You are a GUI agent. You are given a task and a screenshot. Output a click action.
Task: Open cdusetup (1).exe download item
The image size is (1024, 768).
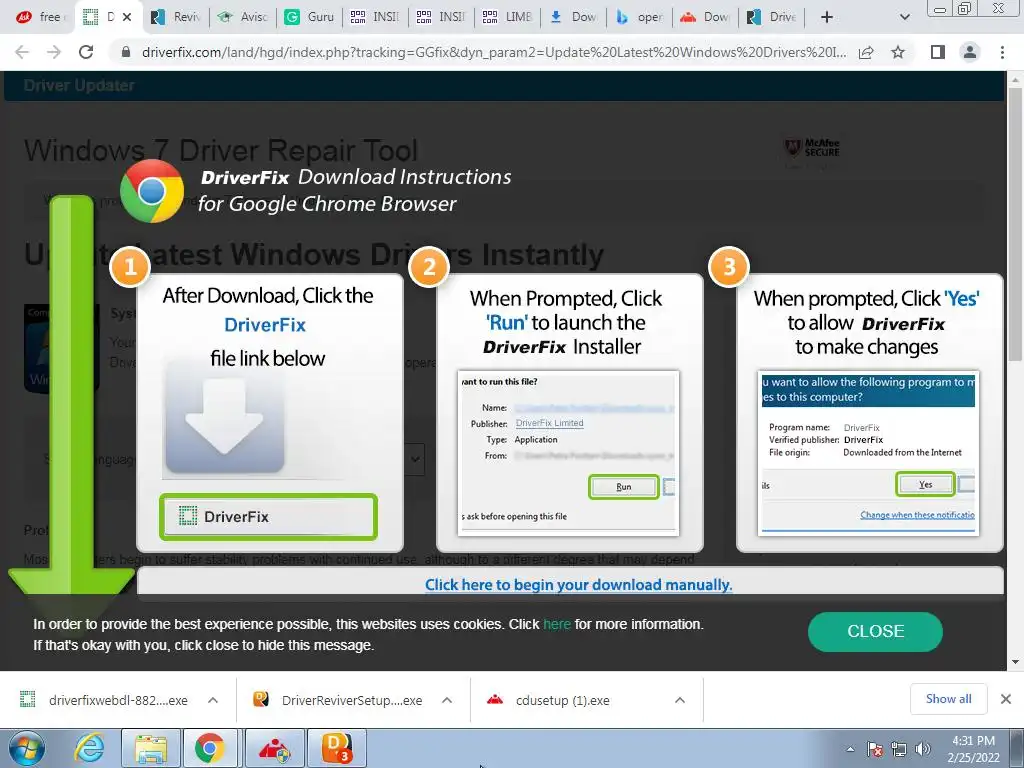pyautogui.click(x=549, y=700)
